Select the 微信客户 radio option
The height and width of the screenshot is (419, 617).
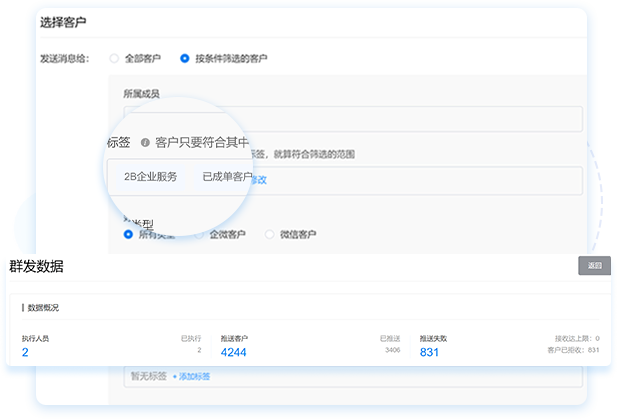(270, 234)
